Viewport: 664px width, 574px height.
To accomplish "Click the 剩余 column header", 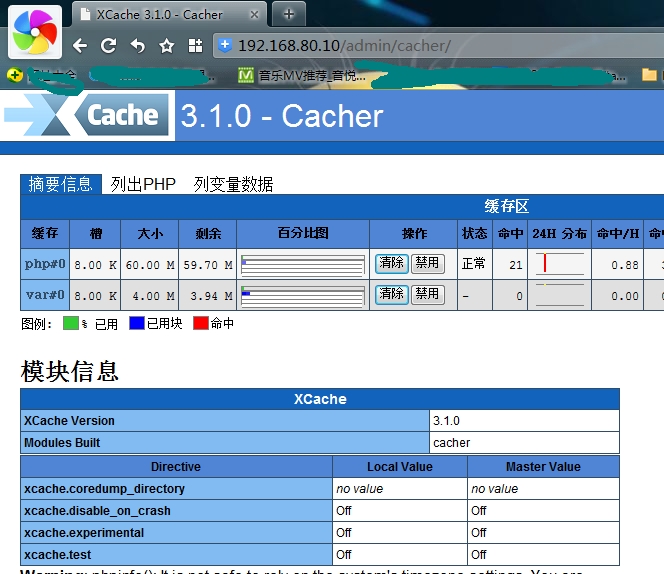I will (208, 233).
